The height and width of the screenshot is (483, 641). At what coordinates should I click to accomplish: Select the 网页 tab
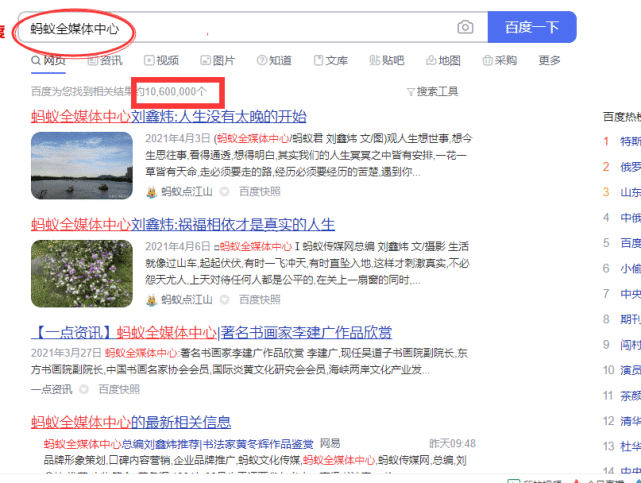(x=48, y=60)
